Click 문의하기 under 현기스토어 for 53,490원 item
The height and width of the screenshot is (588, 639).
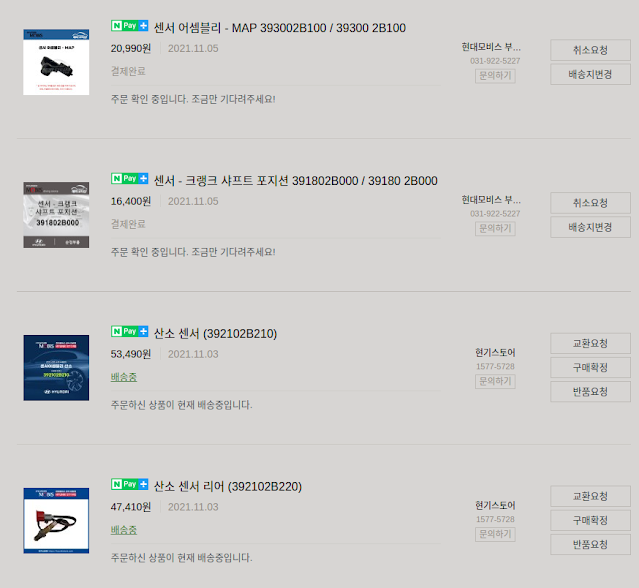coord(495,381)
